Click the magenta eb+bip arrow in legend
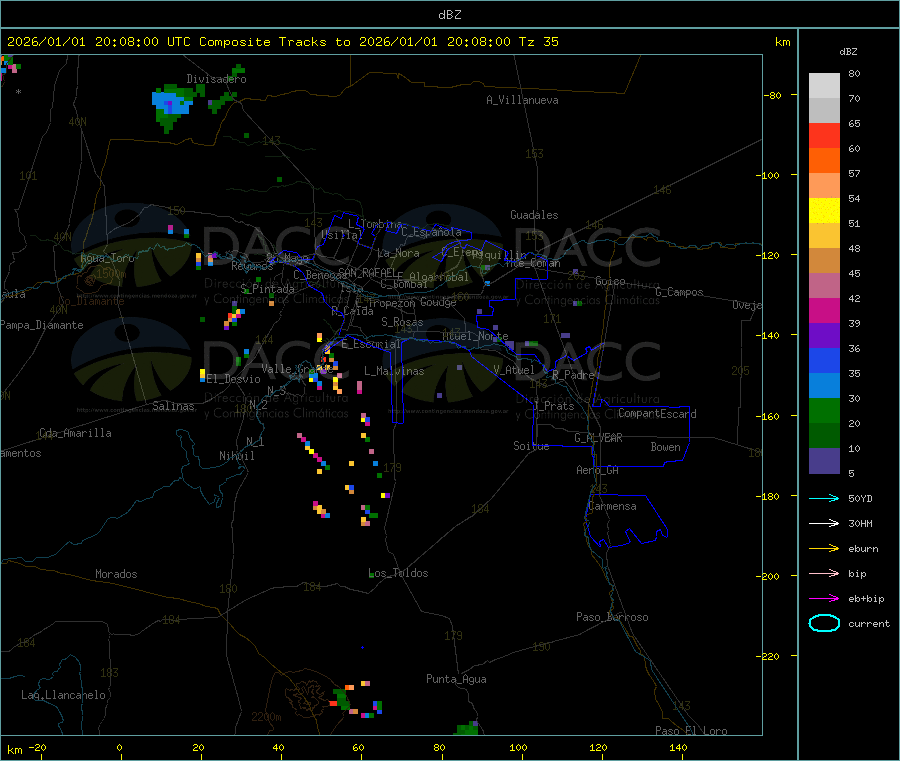The width and height of the screenshot is (900, 761). (x=824, y=599)
